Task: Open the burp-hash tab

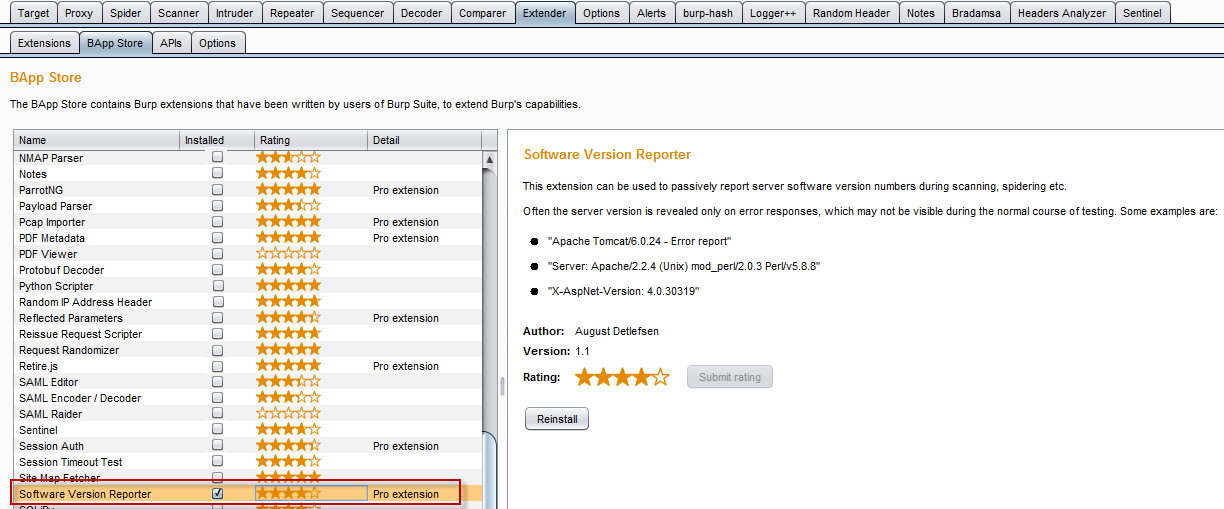Action: pyautogui.click(x=710, y=13)
